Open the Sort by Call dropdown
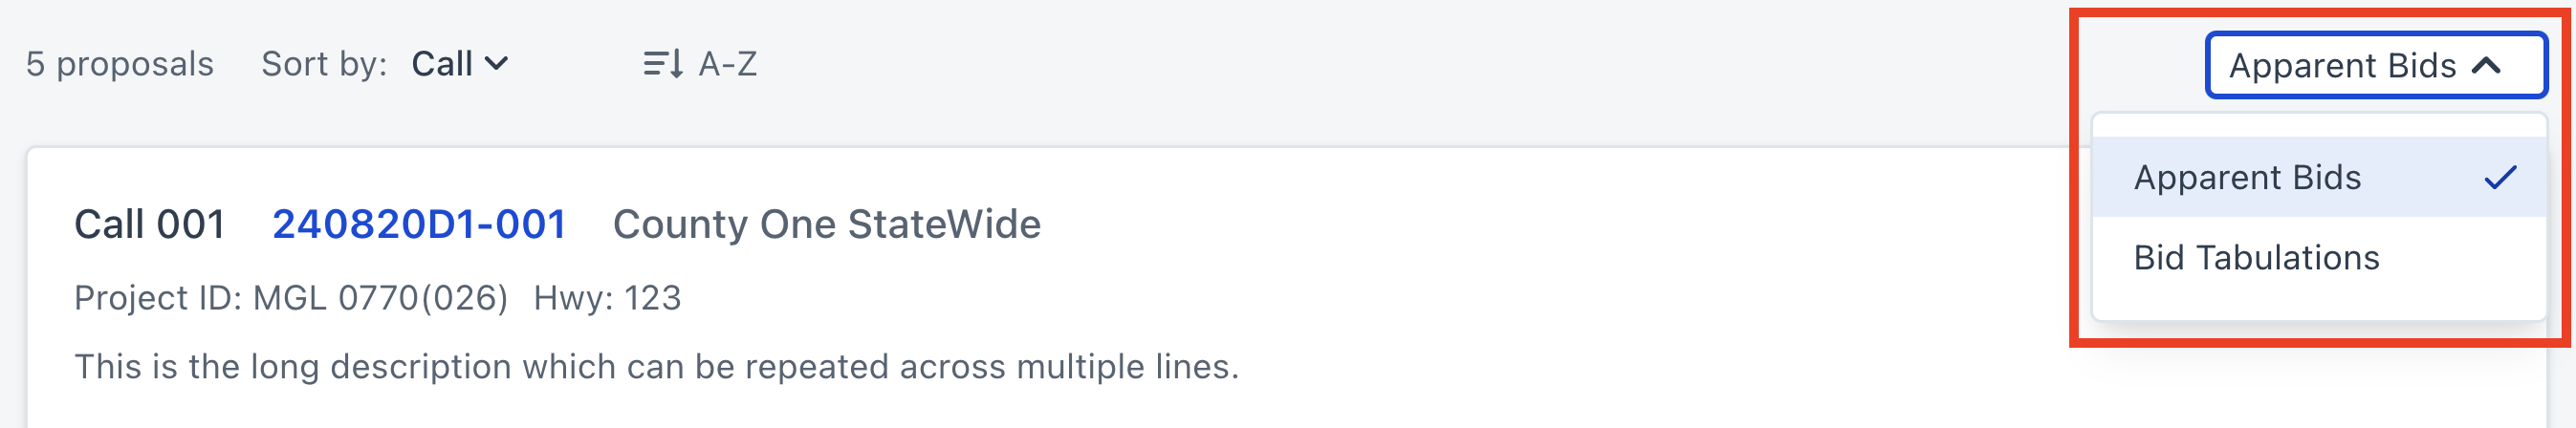Image resolution: width=2576 pixels, height=428 pixels. point(459,65)
